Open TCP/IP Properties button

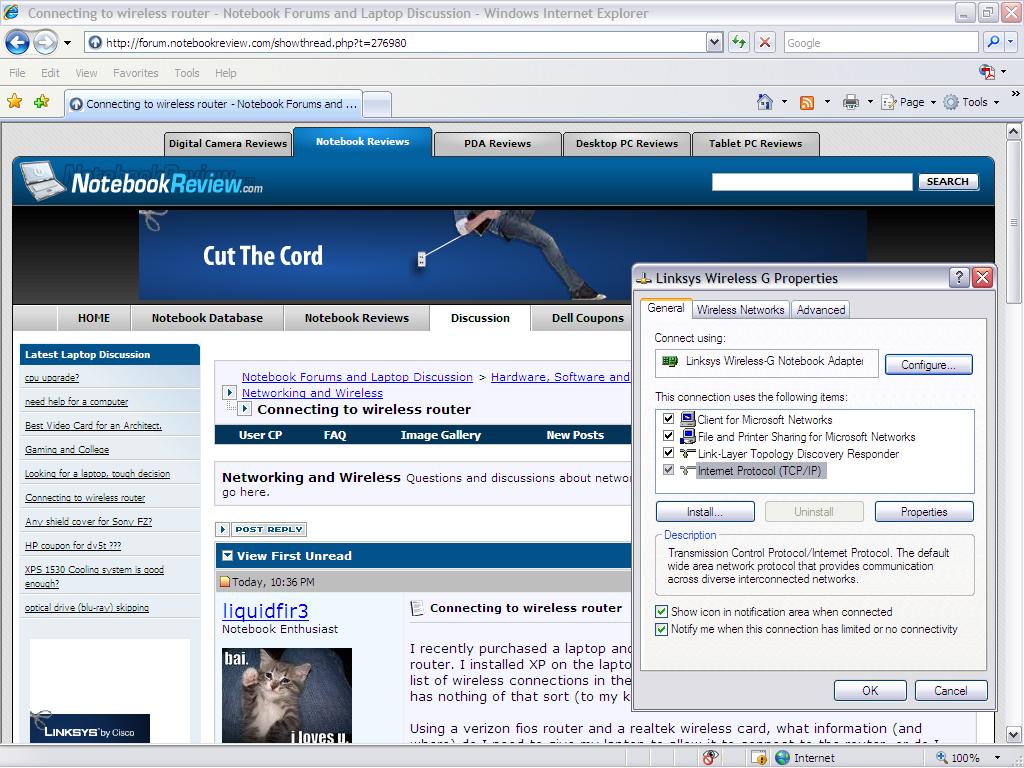923,512
